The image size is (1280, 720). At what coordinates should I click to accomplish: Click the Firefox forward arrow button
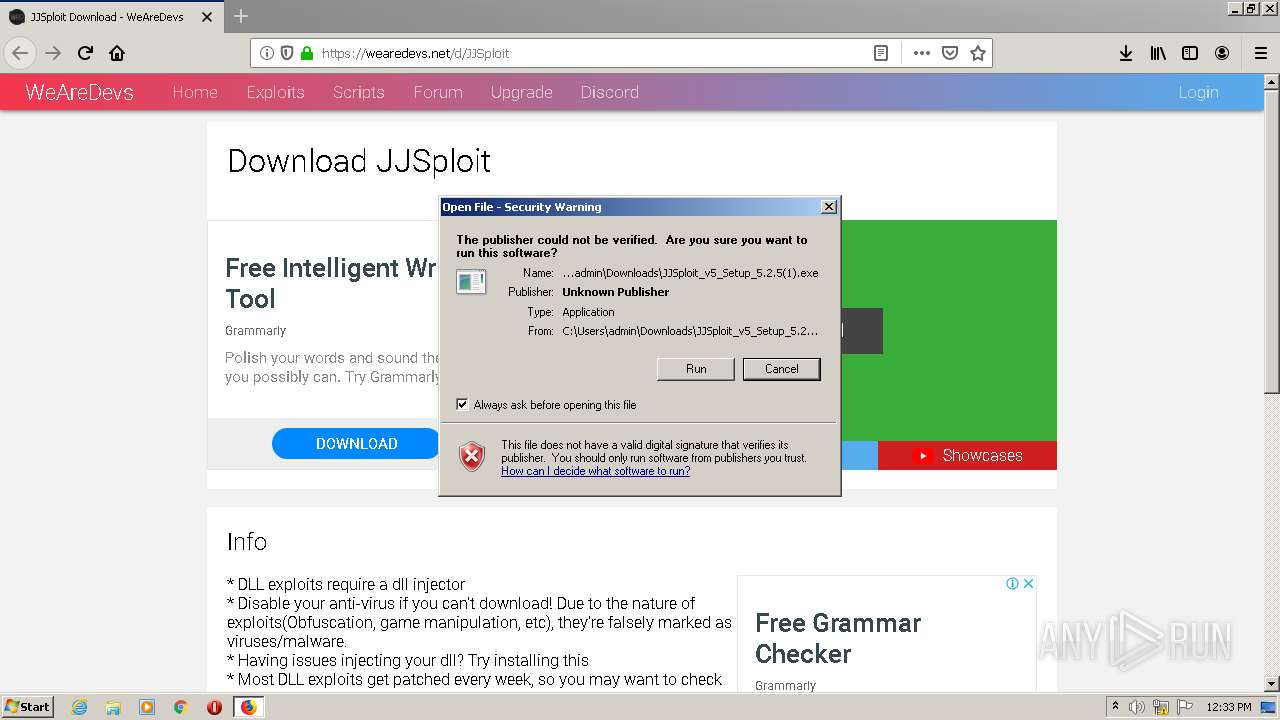(53, 53)
